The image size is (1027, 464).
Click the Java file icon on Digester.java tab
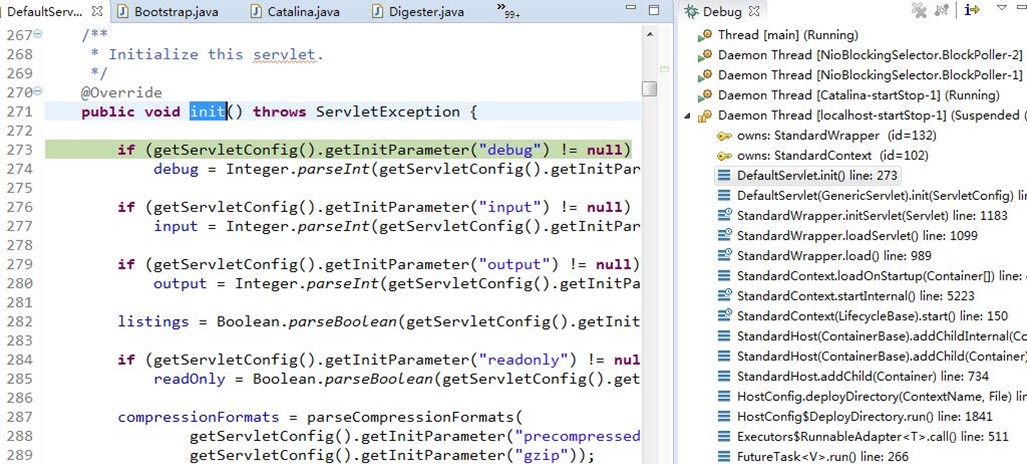378,11
